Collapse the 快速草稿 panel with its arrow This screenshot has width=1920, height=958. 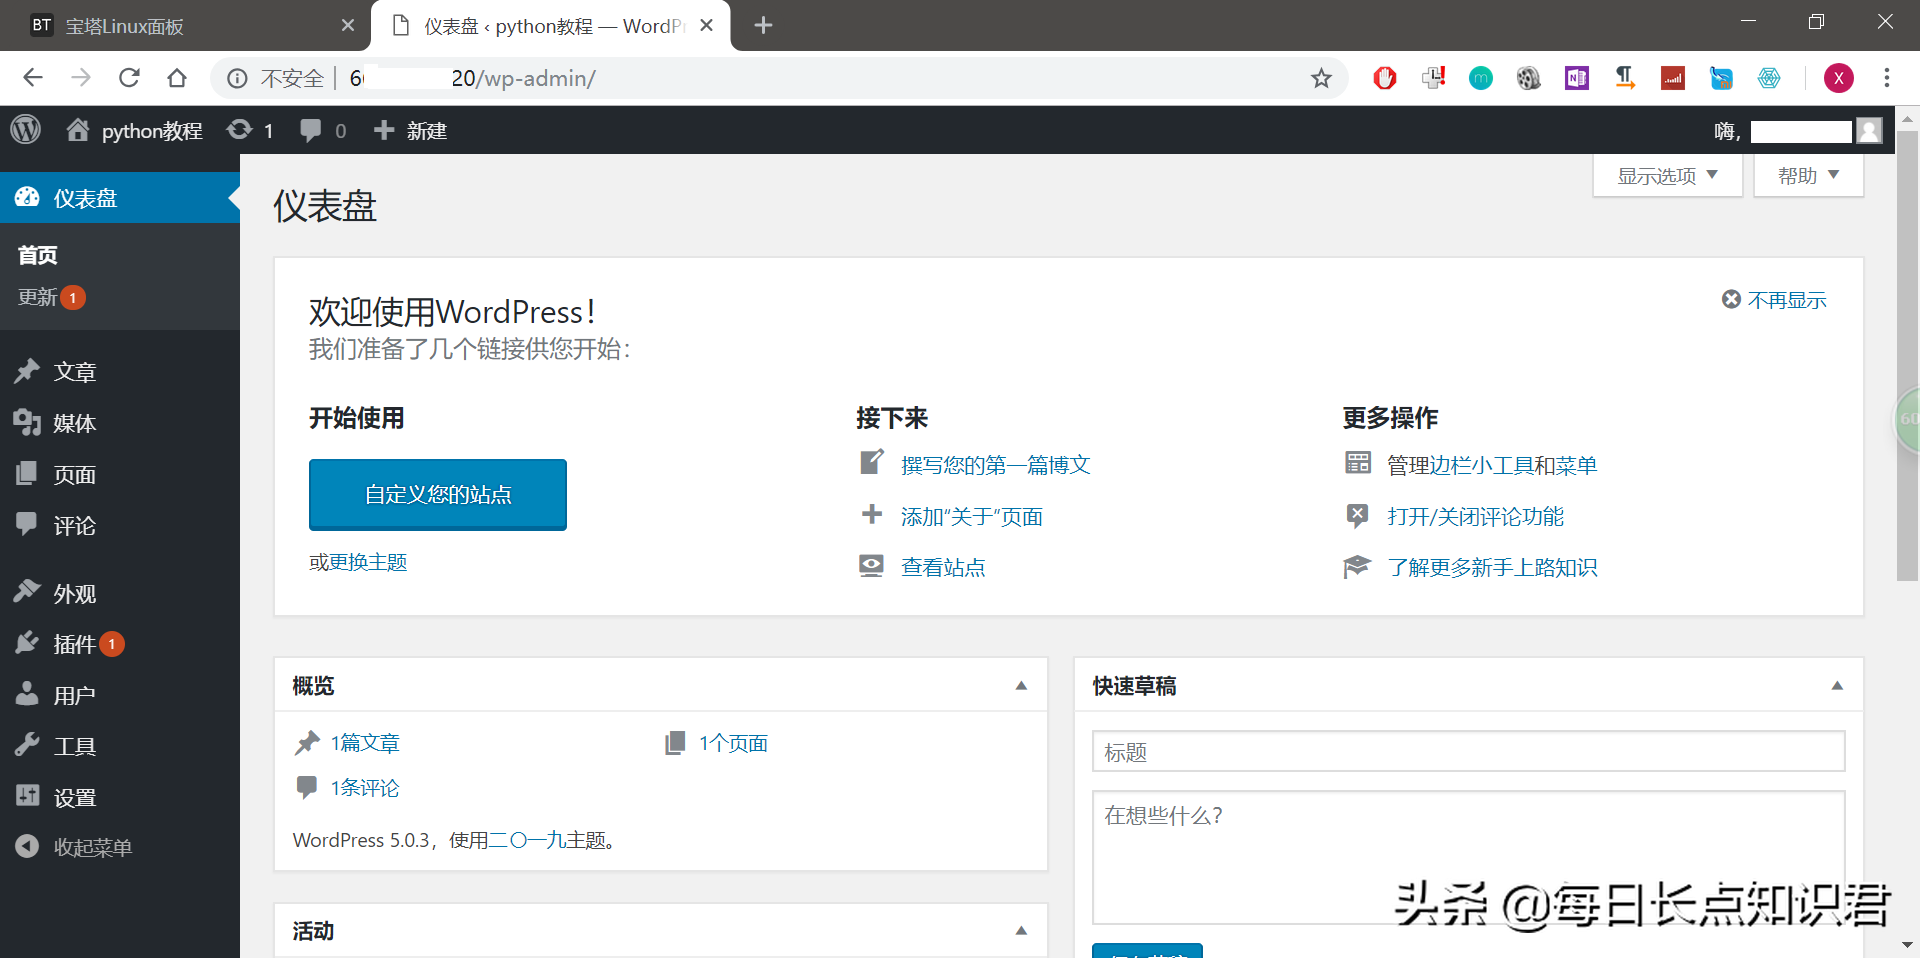[x=1837, y=686]
